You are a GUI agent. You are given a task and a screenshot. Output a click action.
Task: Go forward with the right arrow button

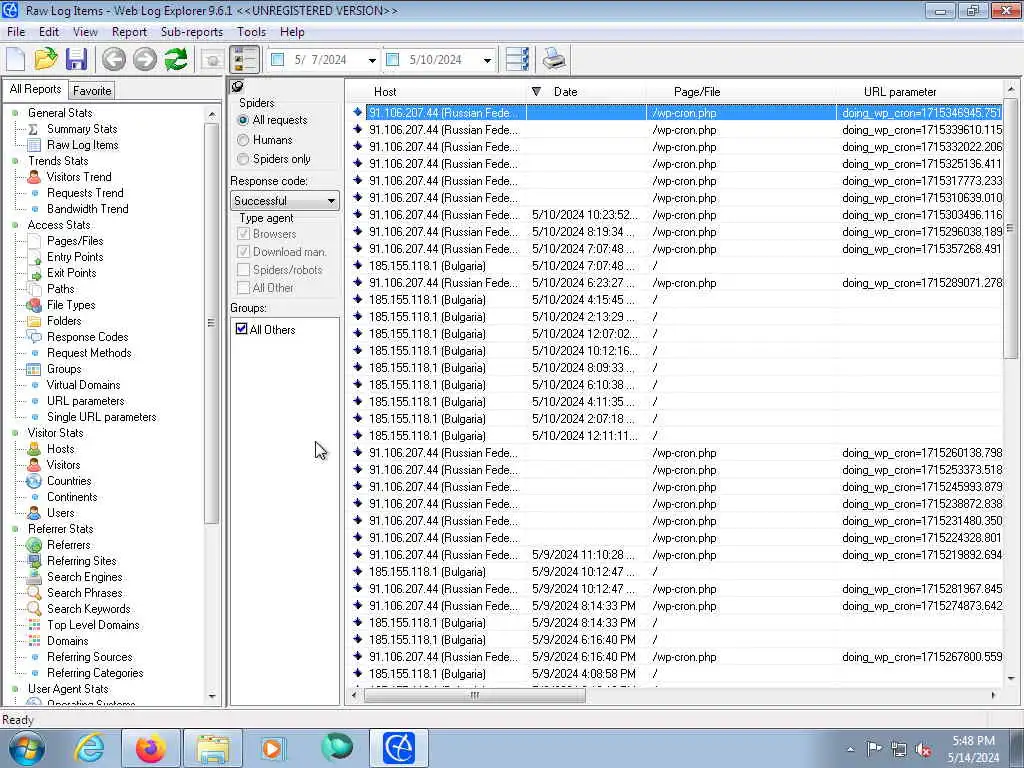tap(145, 59)
